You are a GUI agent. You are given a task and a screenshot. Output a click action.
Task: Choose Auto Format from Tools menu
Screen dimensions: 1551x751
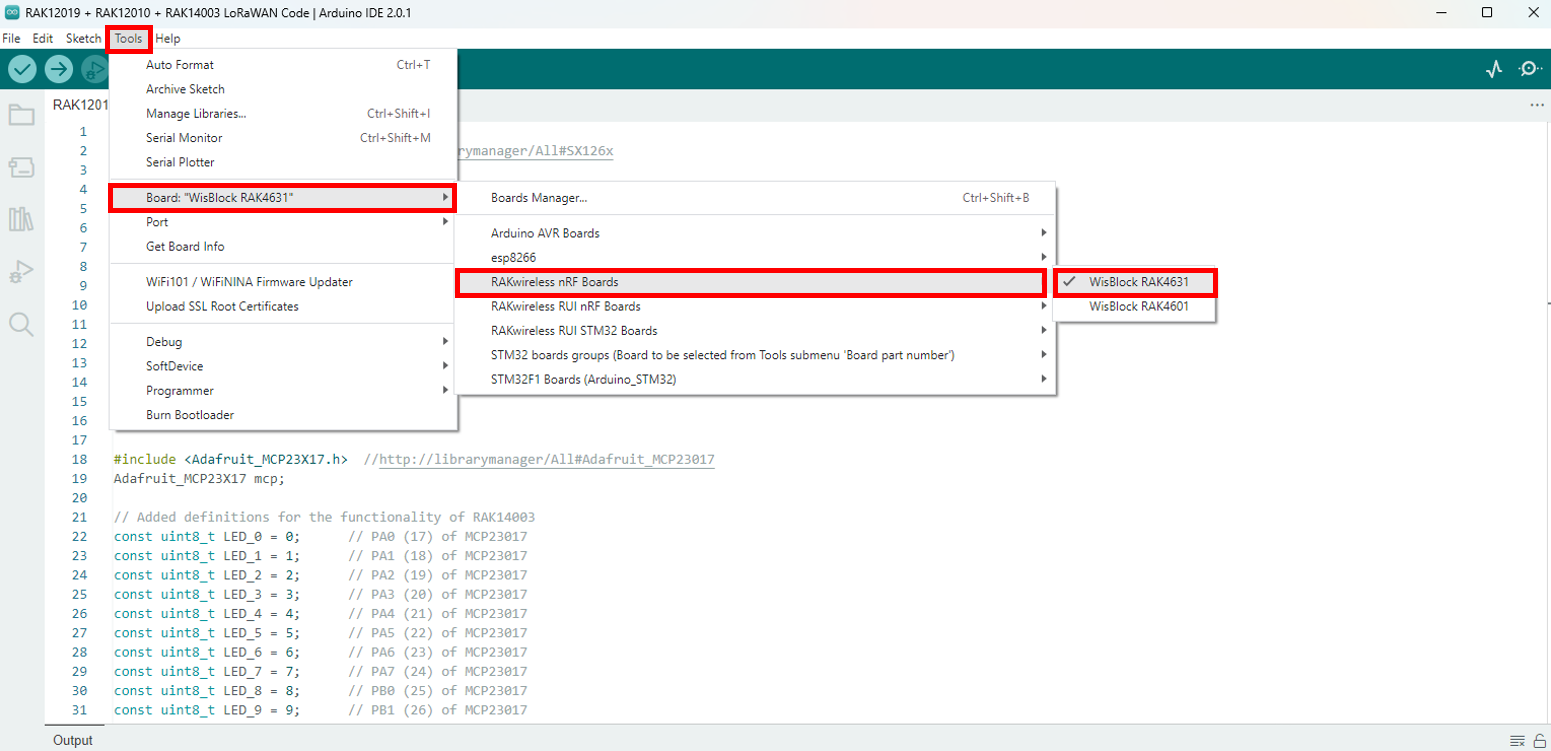point(283,65)
